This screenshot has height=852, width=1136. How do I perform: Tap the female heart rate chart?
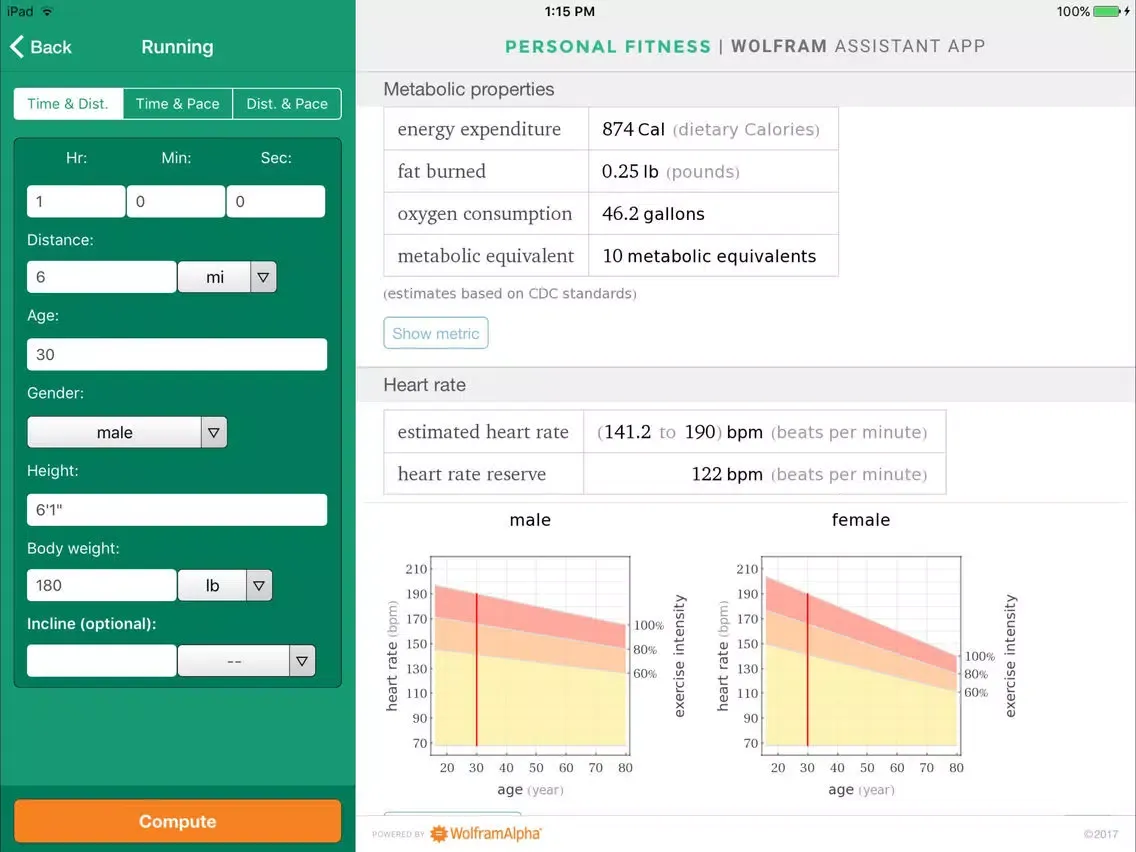pos(862,656)
